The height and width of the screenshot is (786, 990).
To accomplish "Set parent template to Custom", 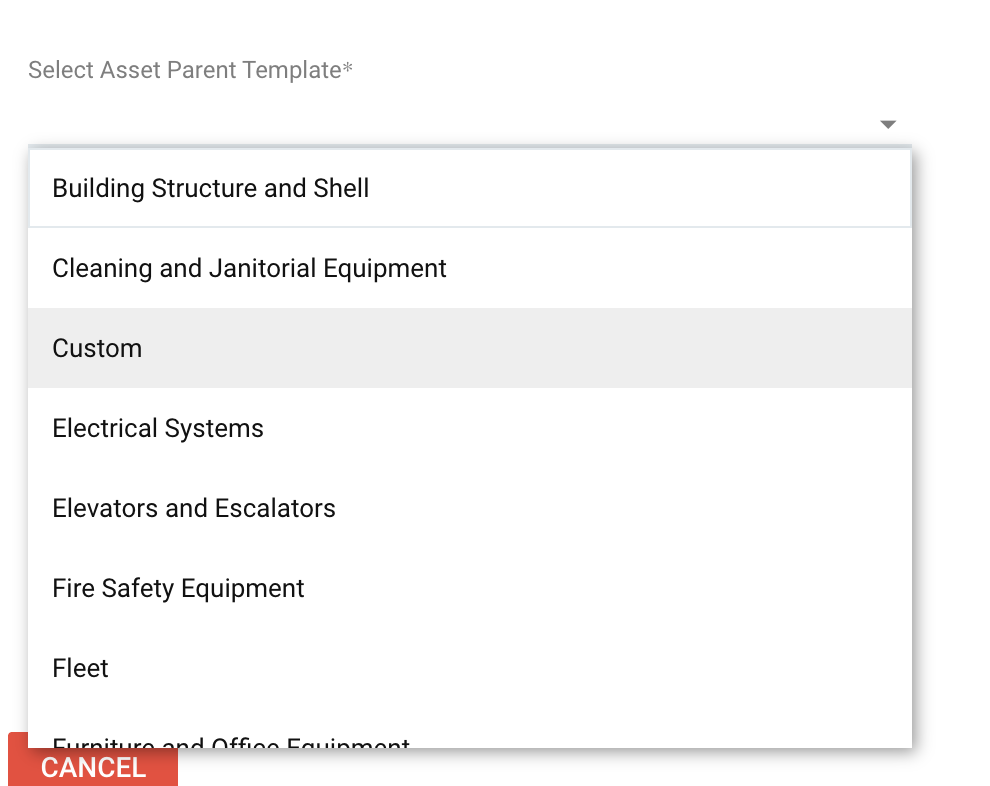I will tap(97, 348).
